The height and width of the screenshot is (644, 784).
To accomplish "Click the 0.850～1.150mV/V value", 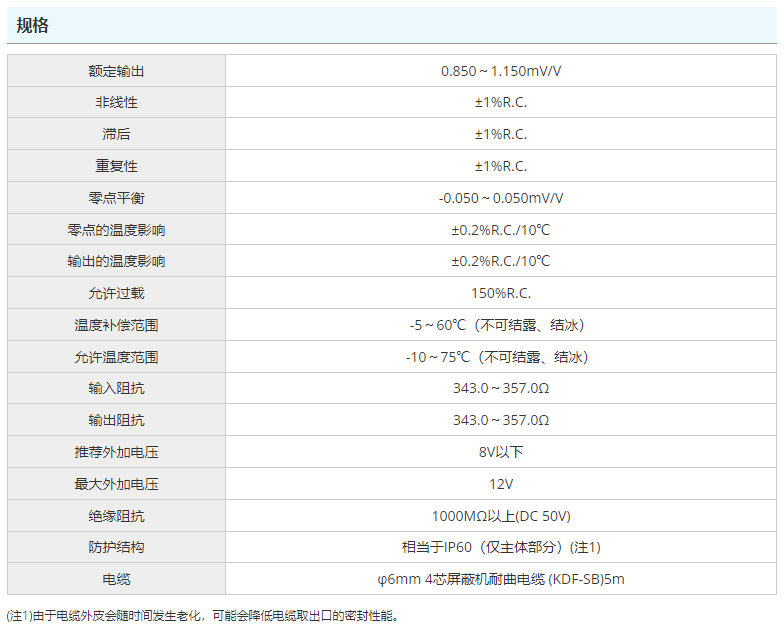I will 501,71.
